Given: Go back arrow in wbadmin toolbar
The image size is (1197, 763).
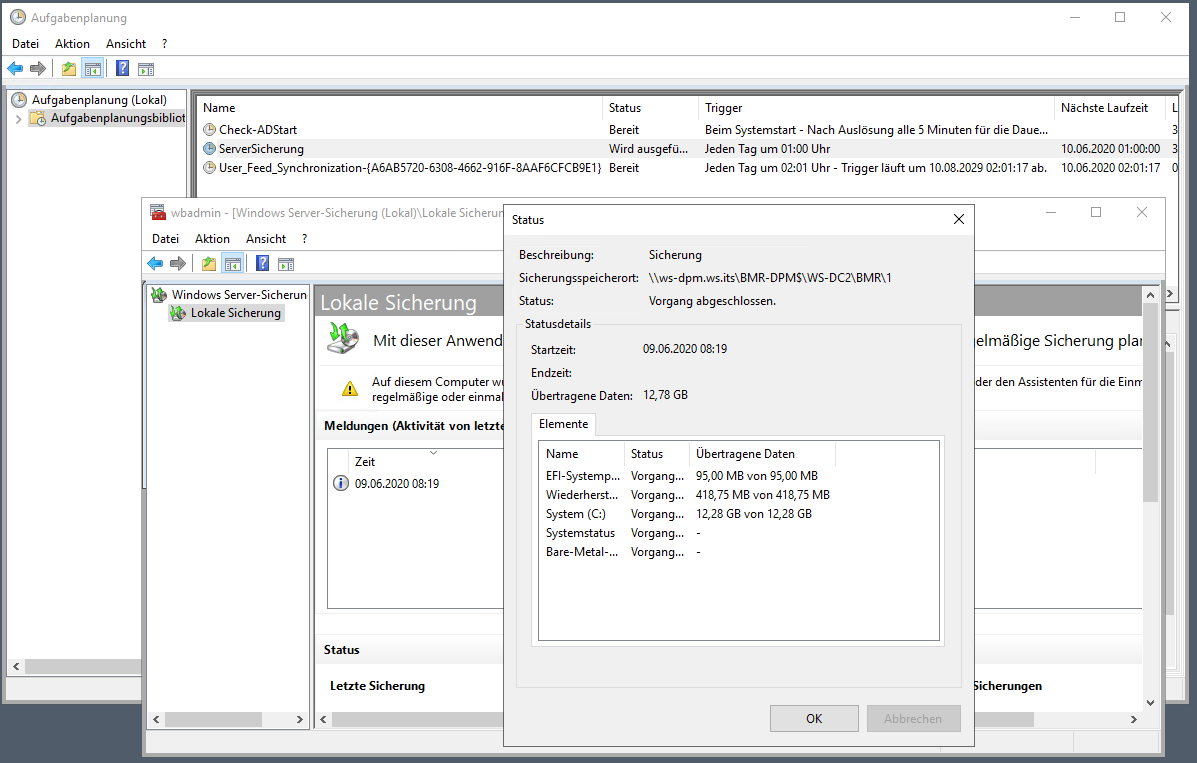Looking at the screenshot, I should 155,263.
